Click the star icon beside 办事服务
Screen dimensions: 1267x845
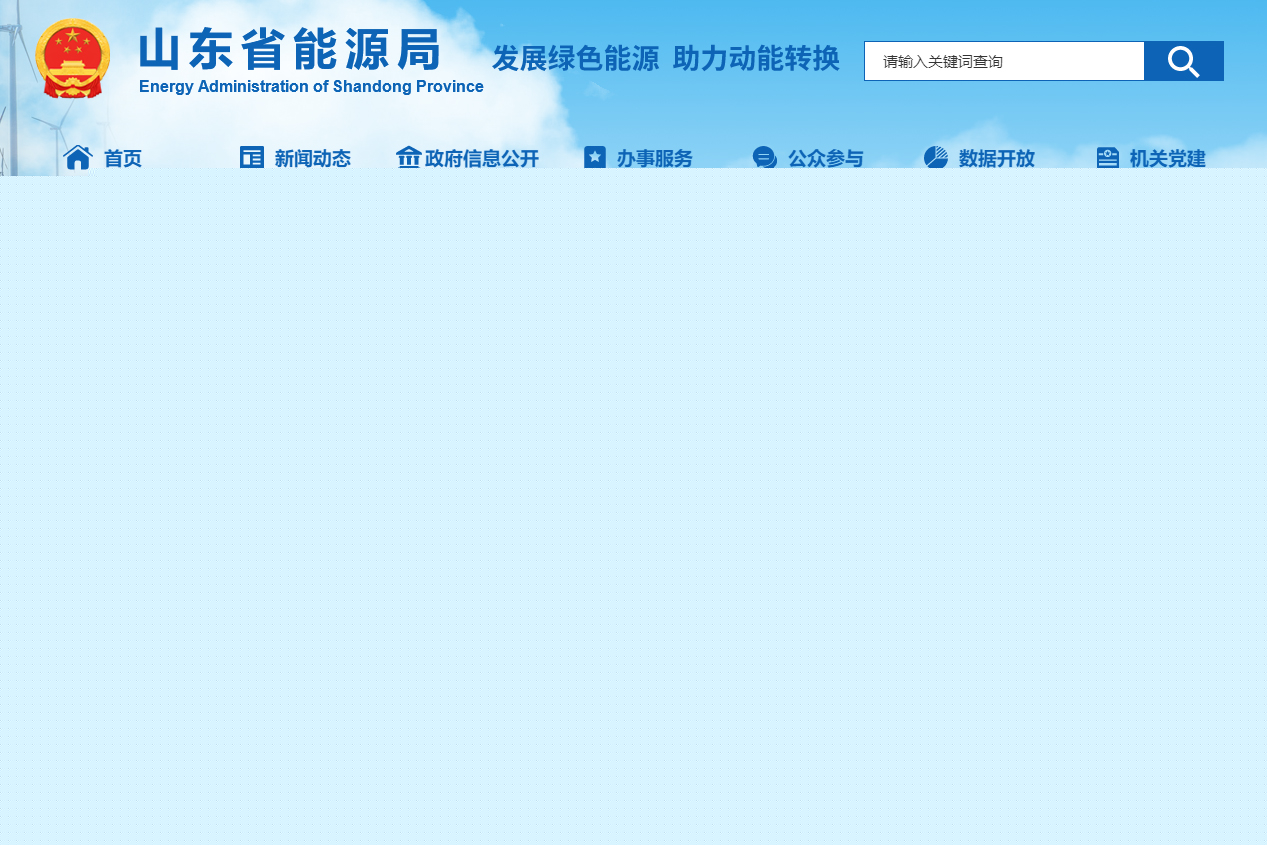click(595, 158)
